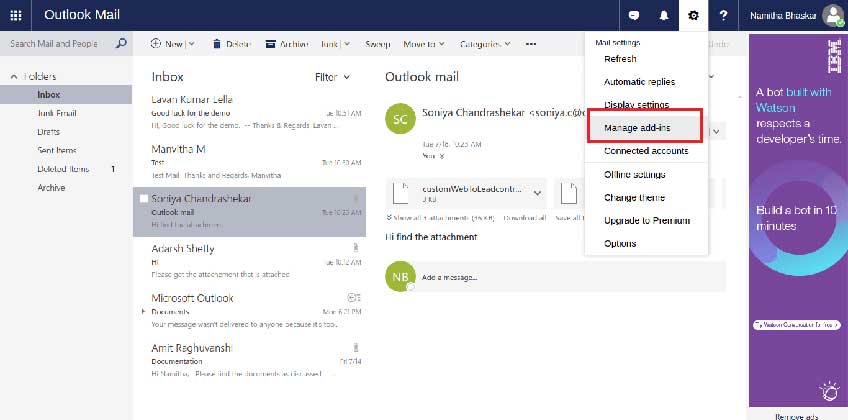
Task: Choose Change theme menu item
Action: (634, 198)
